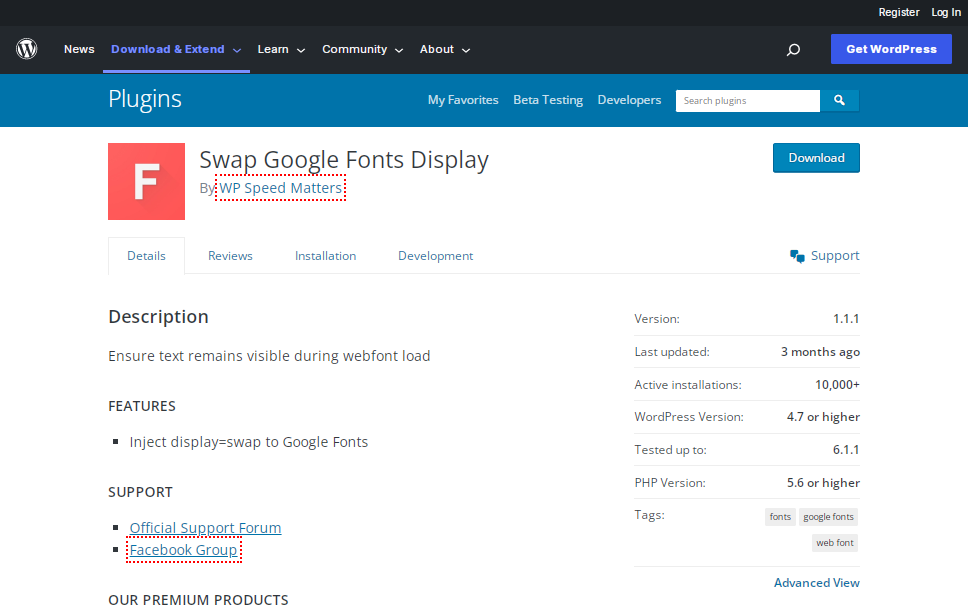Open WP Speed Matters author link
The height and width of the screenshot is (615, 968).
[x=281, y=188]
